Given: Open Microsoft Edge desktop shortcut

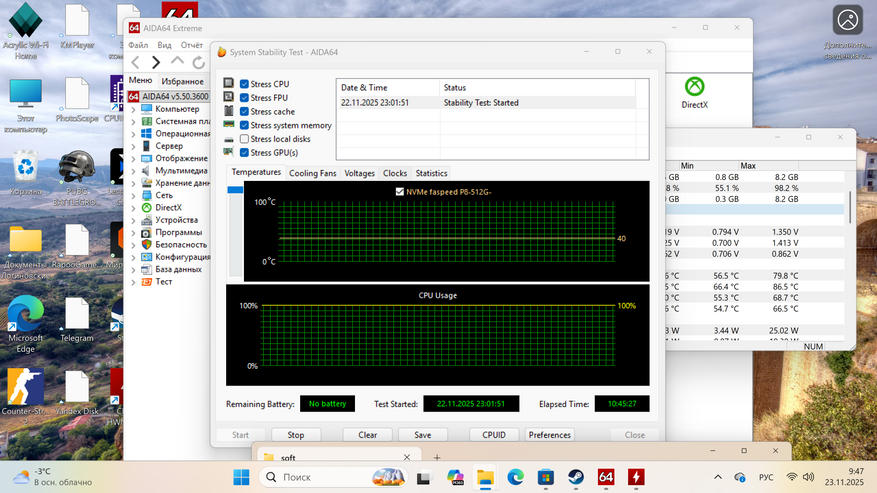Looking at the screenshot, I should [x=25, y=324].
